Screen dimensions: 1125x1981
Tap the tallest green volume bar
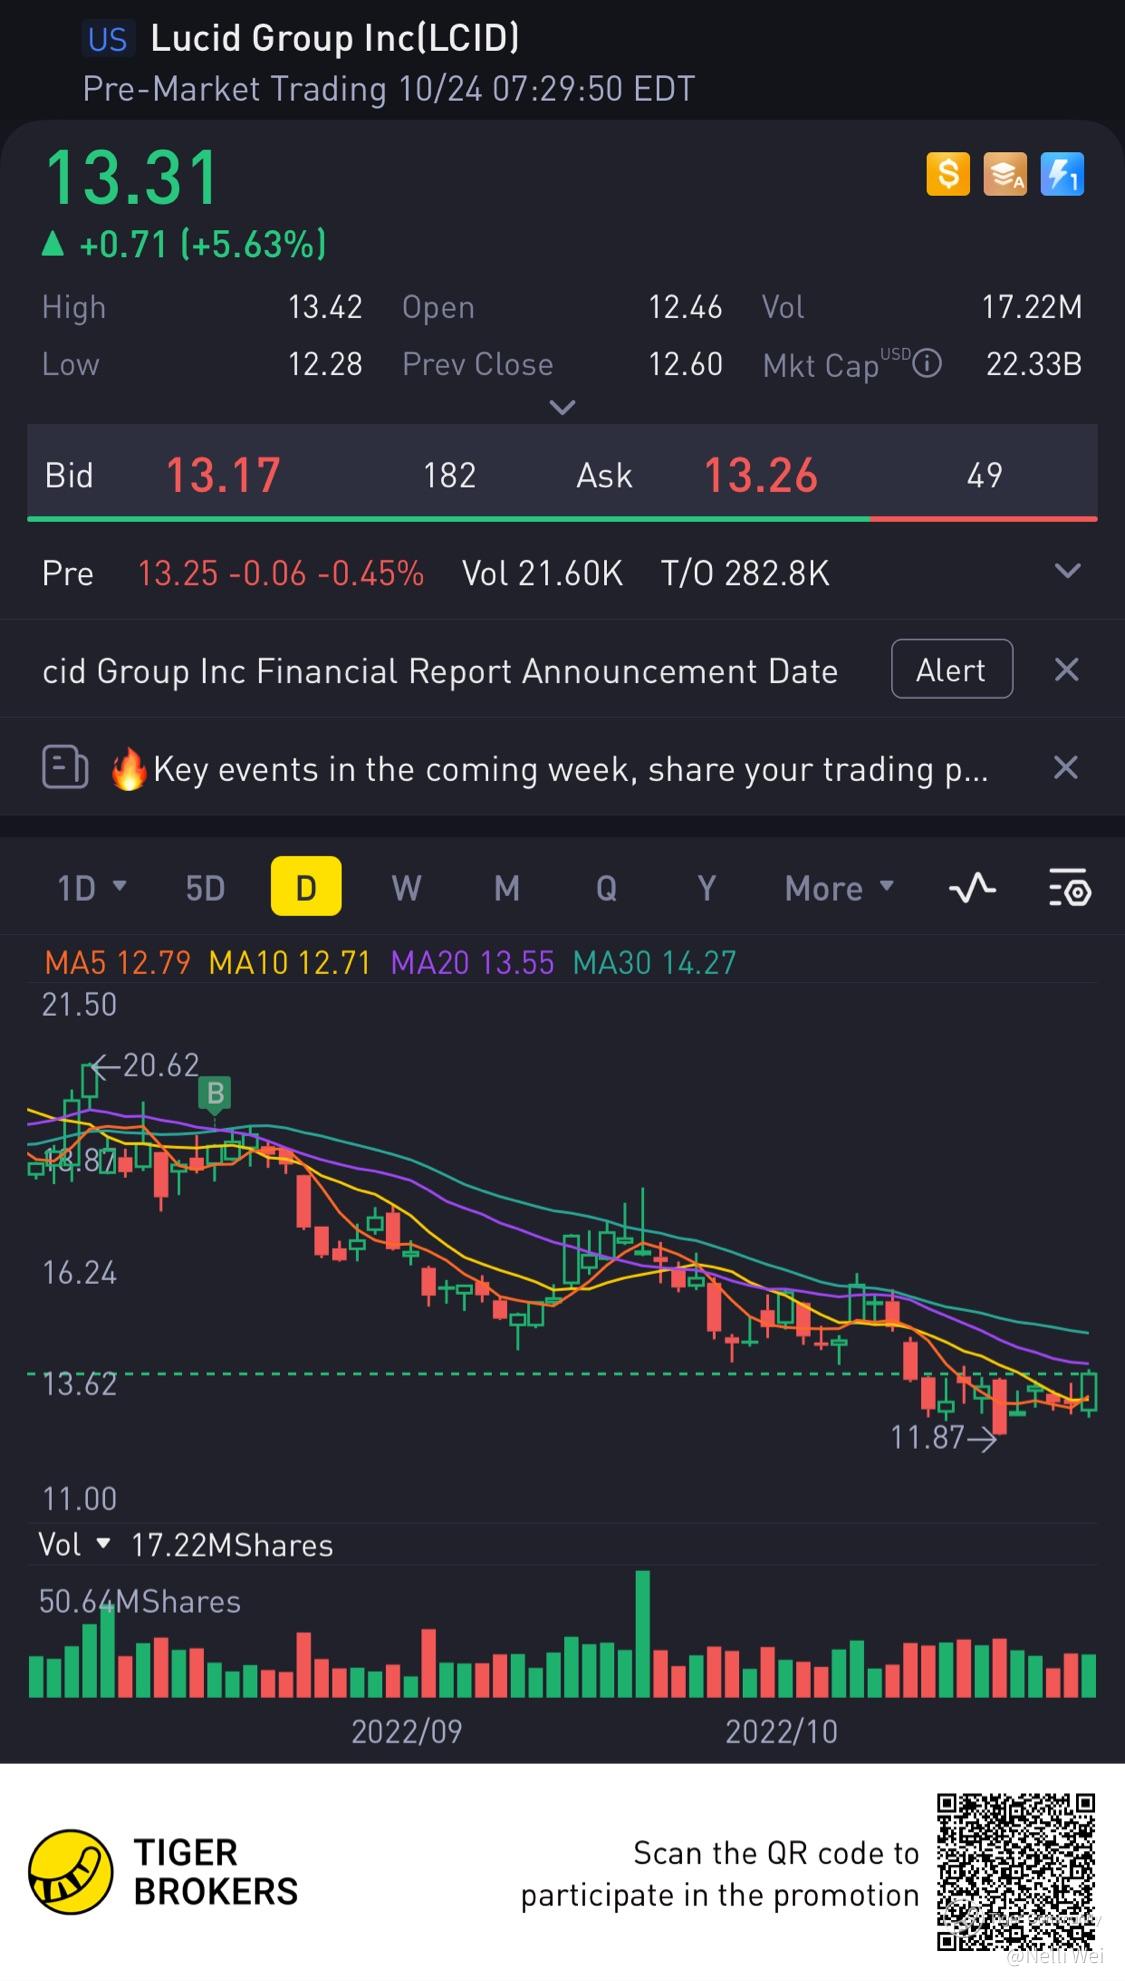tap(643, 1634)
